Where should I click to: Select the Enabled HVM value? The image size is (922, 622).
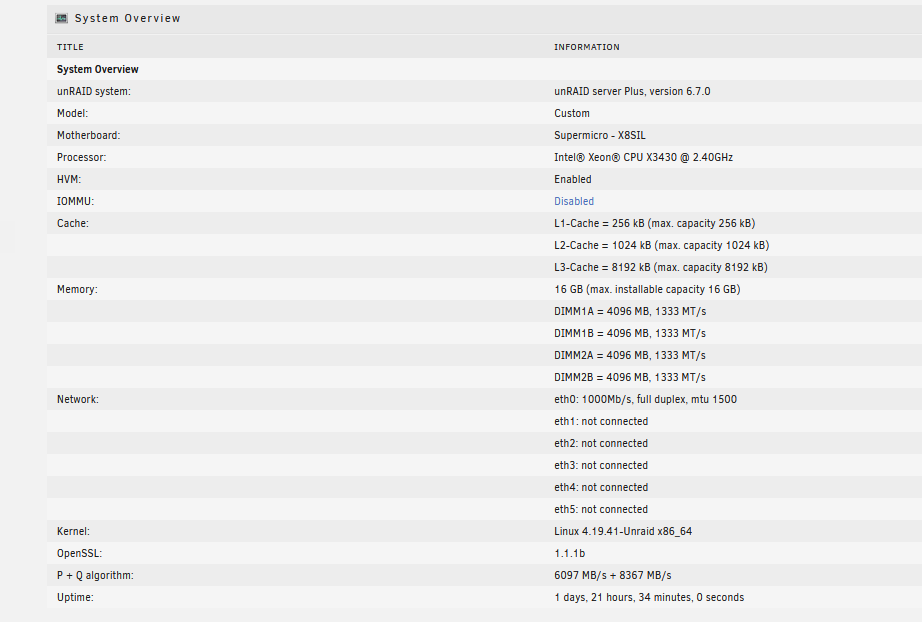coord(573,179)
